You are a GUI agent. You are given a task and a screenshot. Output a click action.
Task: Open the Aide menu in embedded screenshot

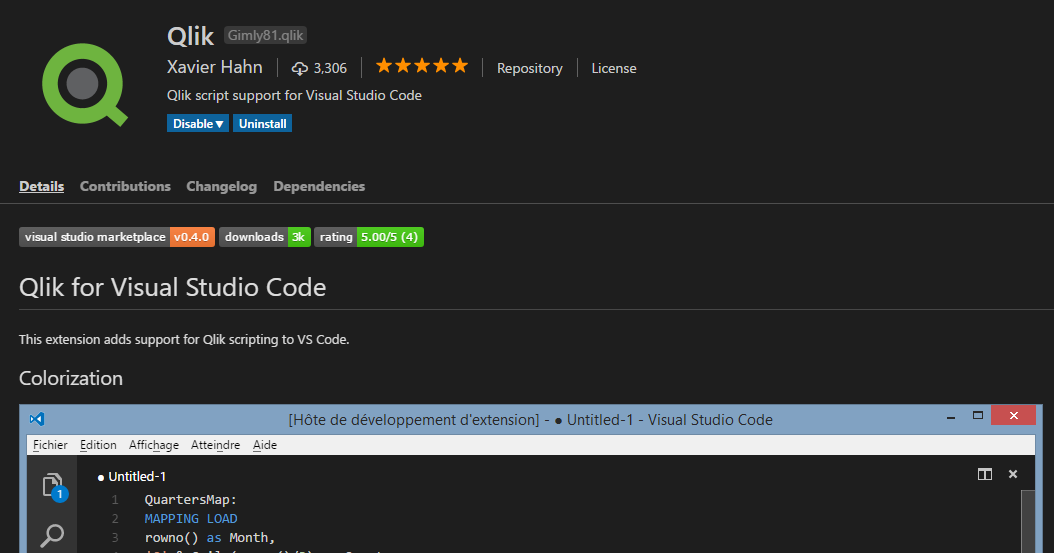coord(265,445)
